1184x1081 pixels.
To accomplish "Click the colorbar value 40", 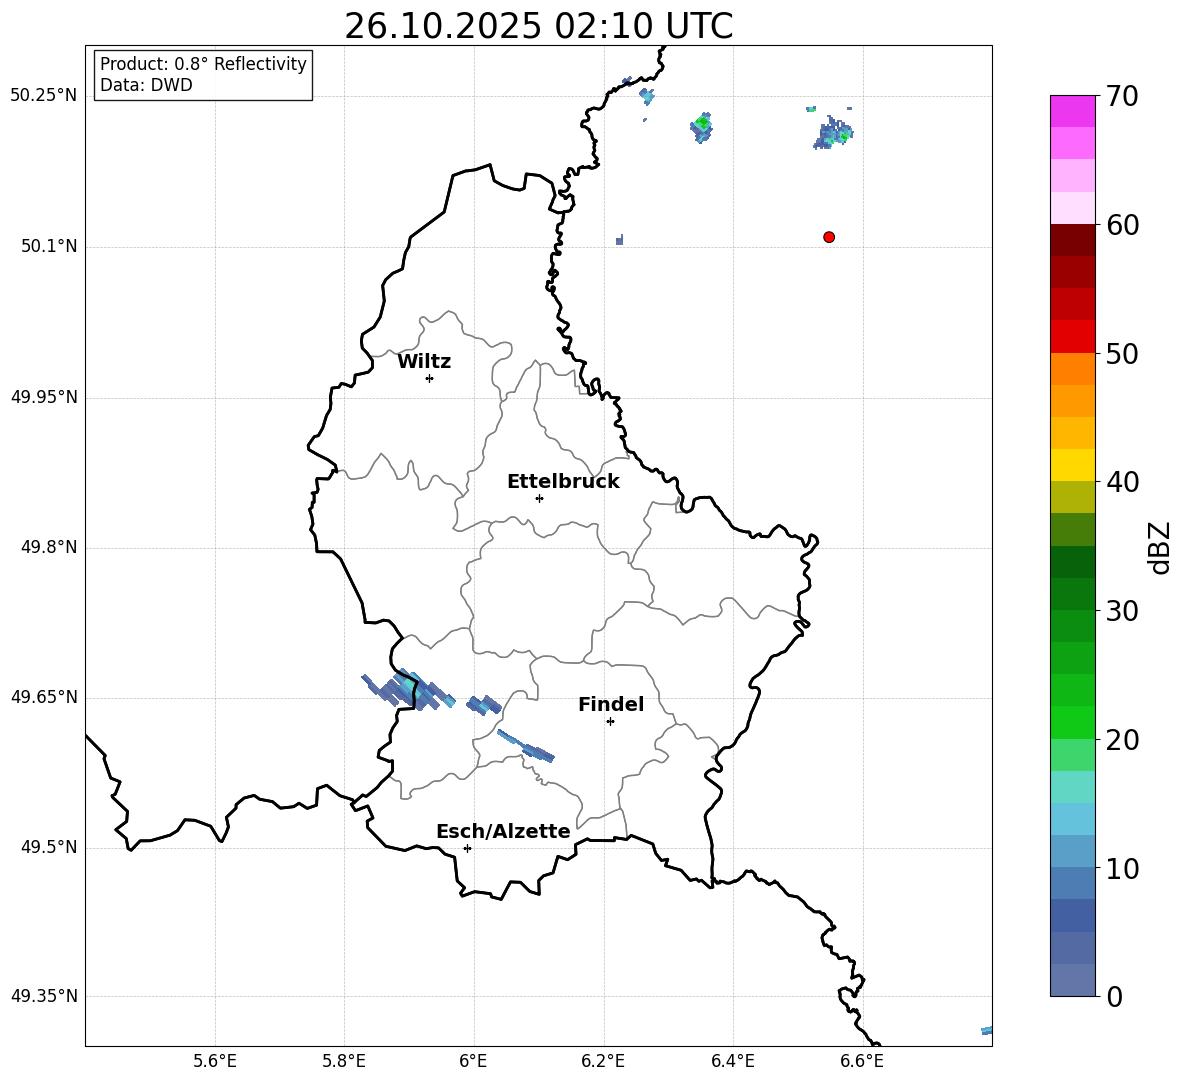I will coord(1122,482).
